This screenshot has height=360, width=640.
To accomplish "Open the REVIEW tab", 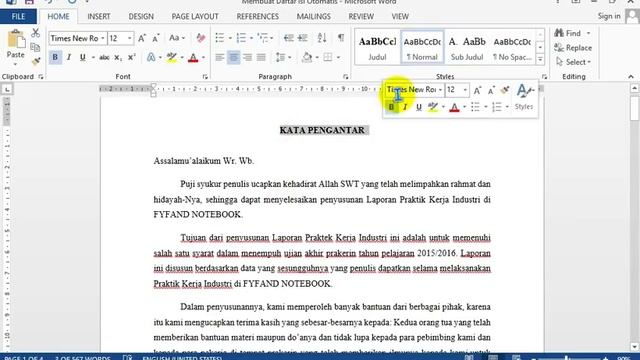I will [361, 16].
